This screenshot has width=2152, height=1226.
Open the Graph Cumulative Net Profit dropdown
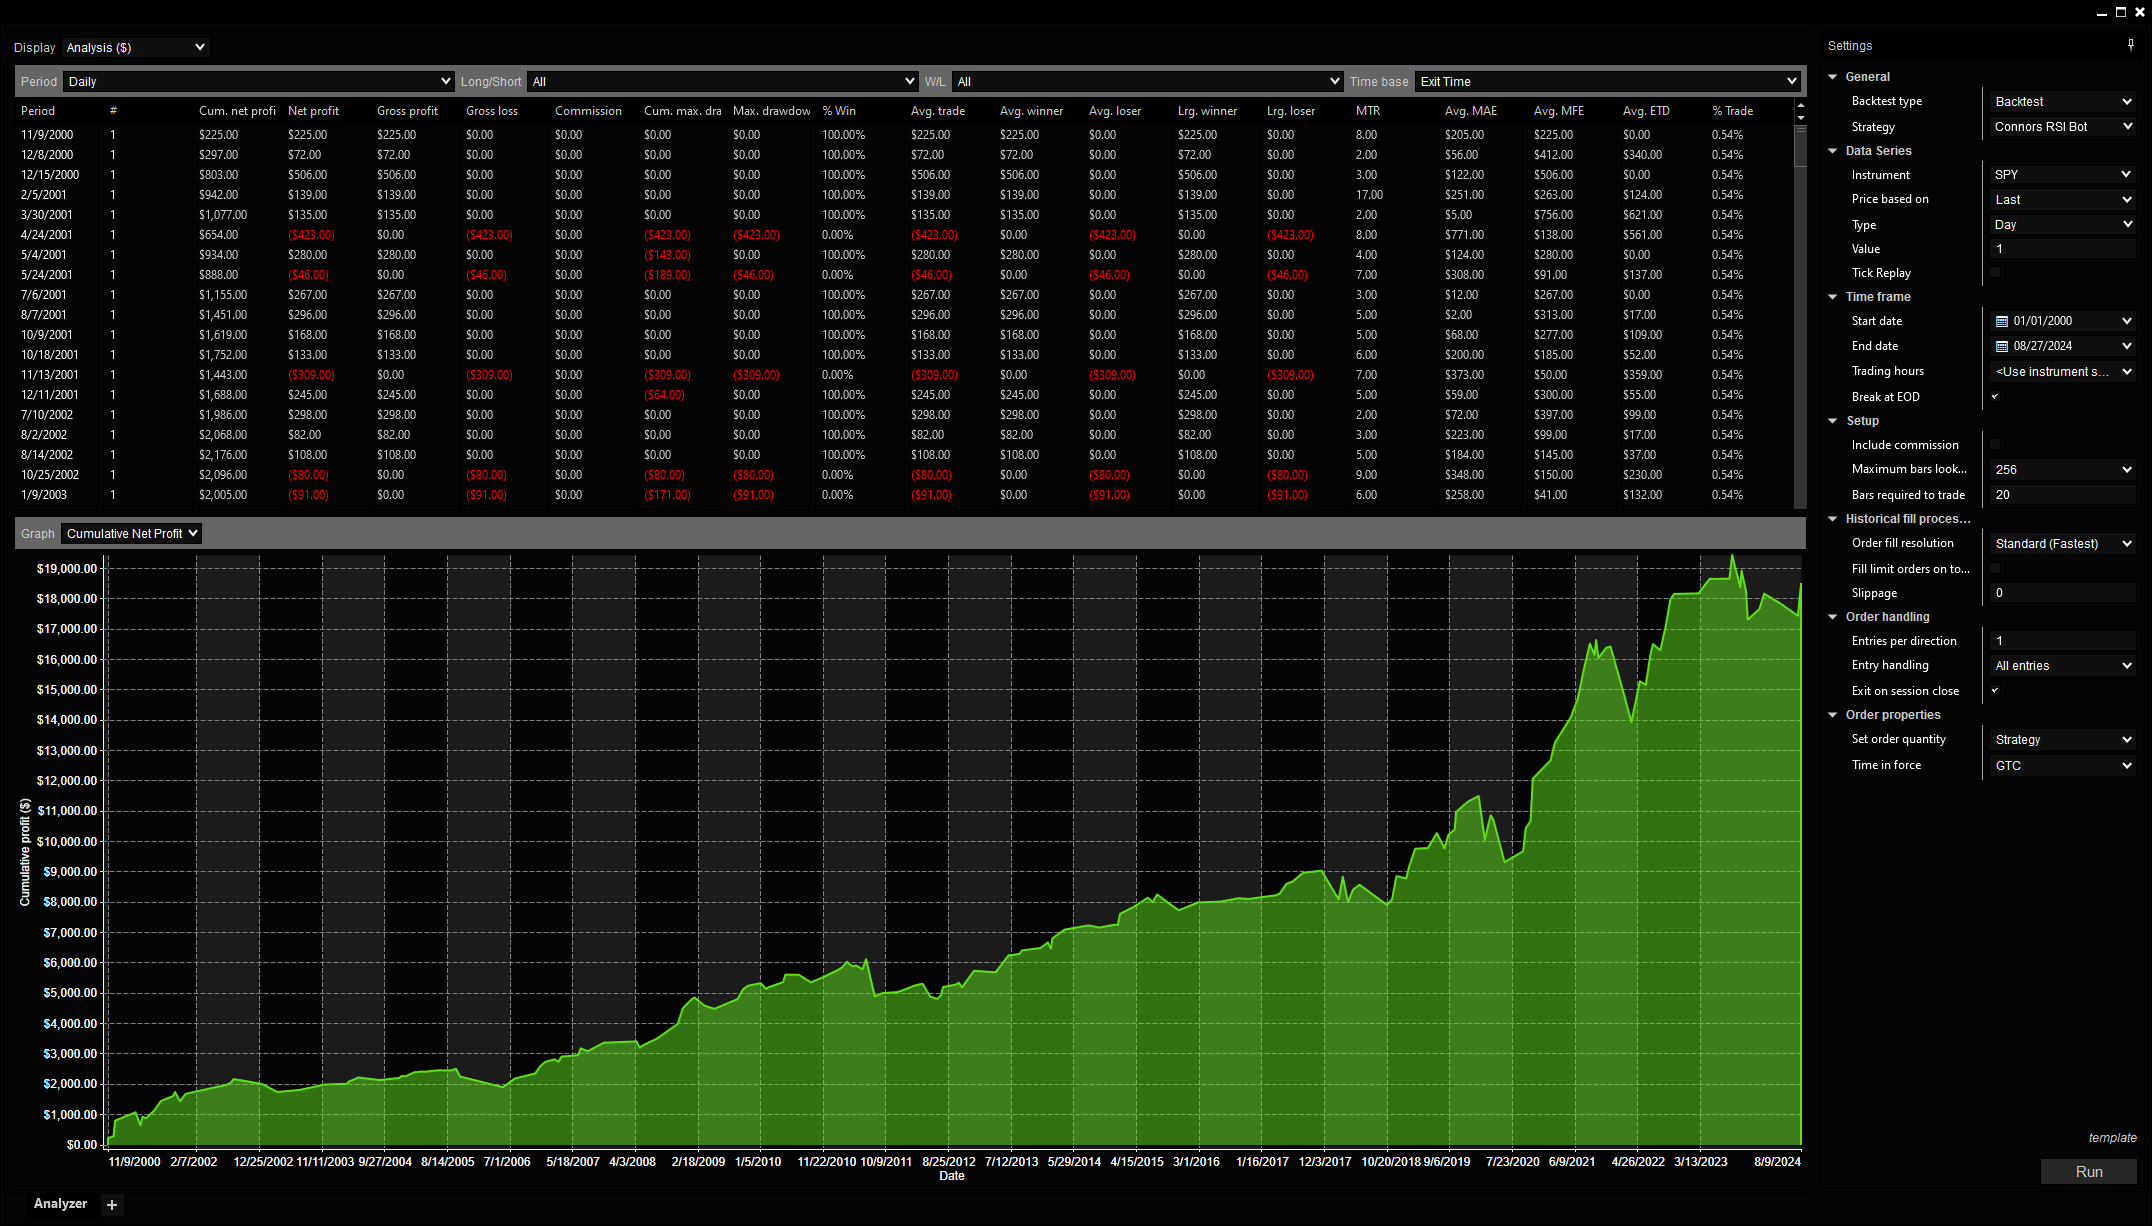coord(131,533)
